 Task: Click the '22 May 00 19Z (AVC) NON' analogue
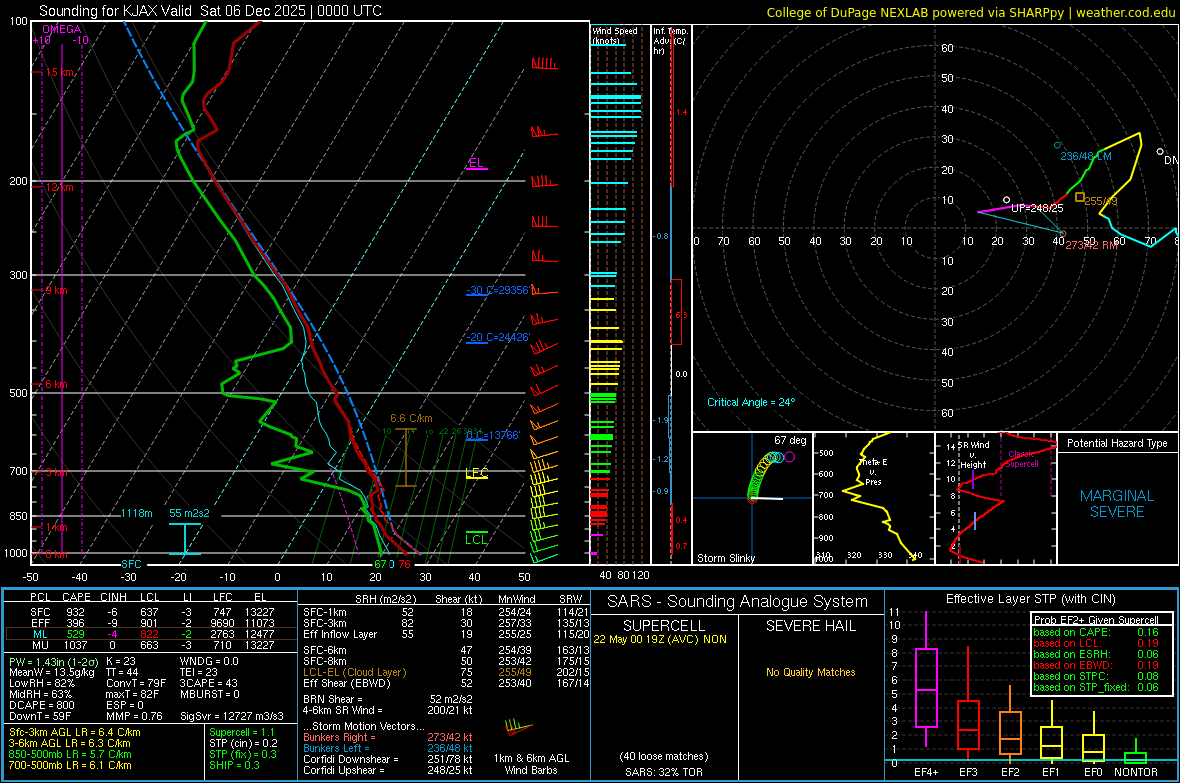coord(660,639)
